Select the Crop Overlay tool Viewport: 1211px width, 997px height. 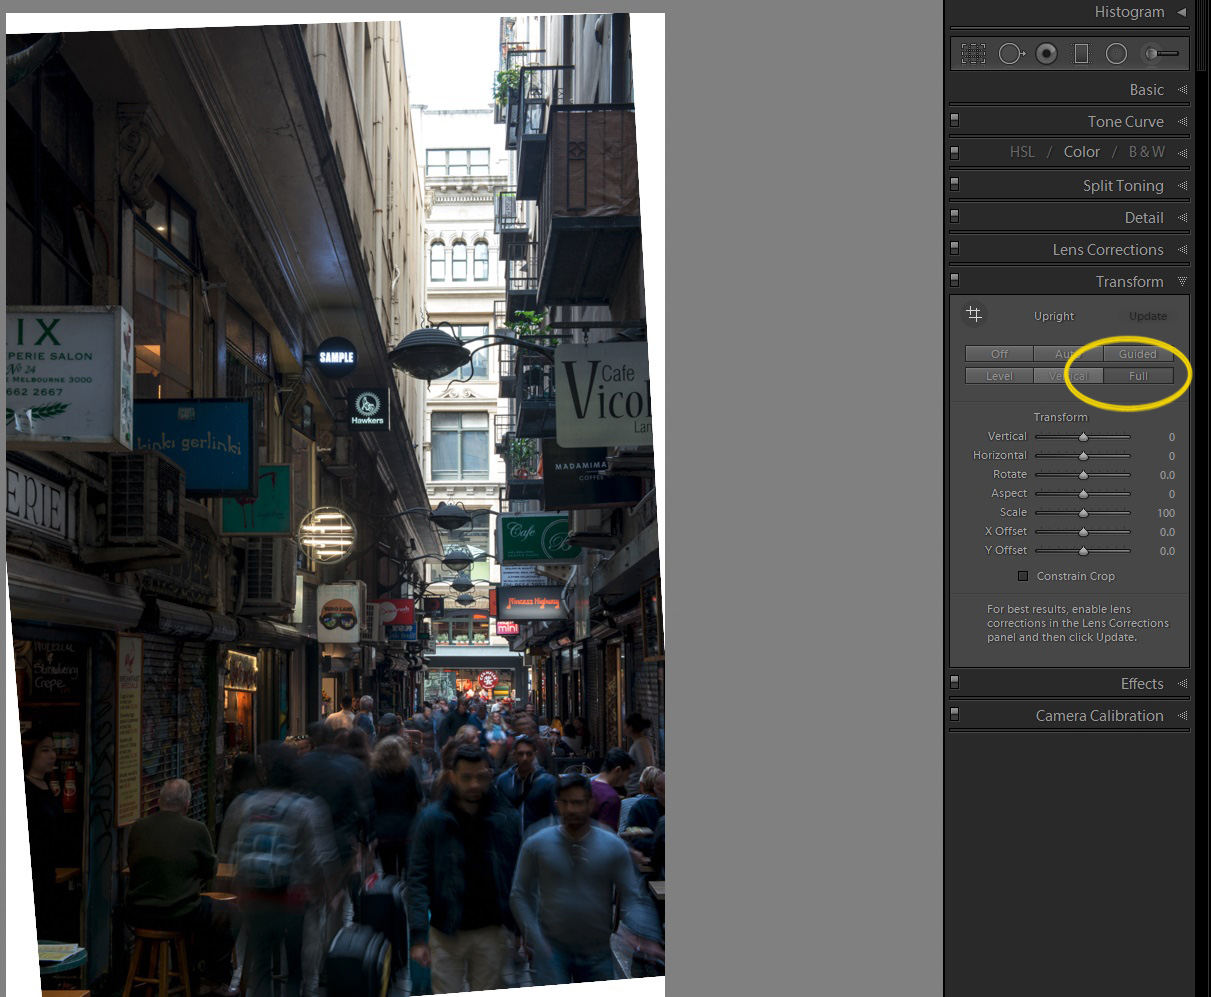pyautogui.click(x=973, y=54)
